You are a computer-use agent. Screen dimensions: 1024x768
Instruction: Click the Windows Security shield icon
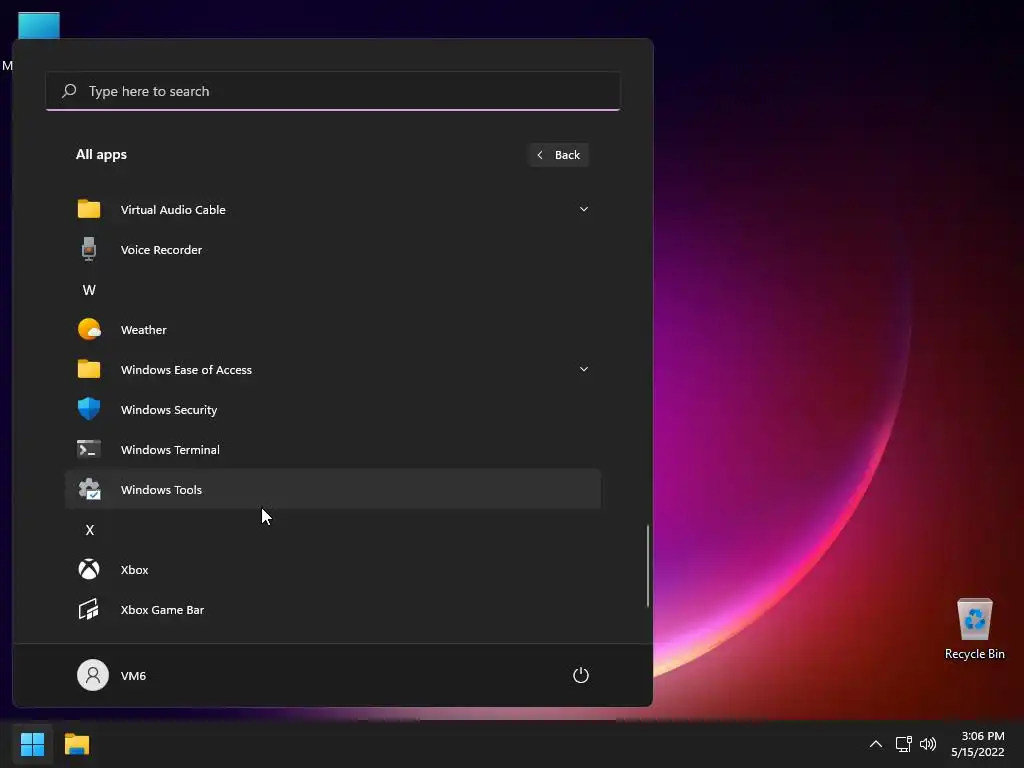click(89, 409)
